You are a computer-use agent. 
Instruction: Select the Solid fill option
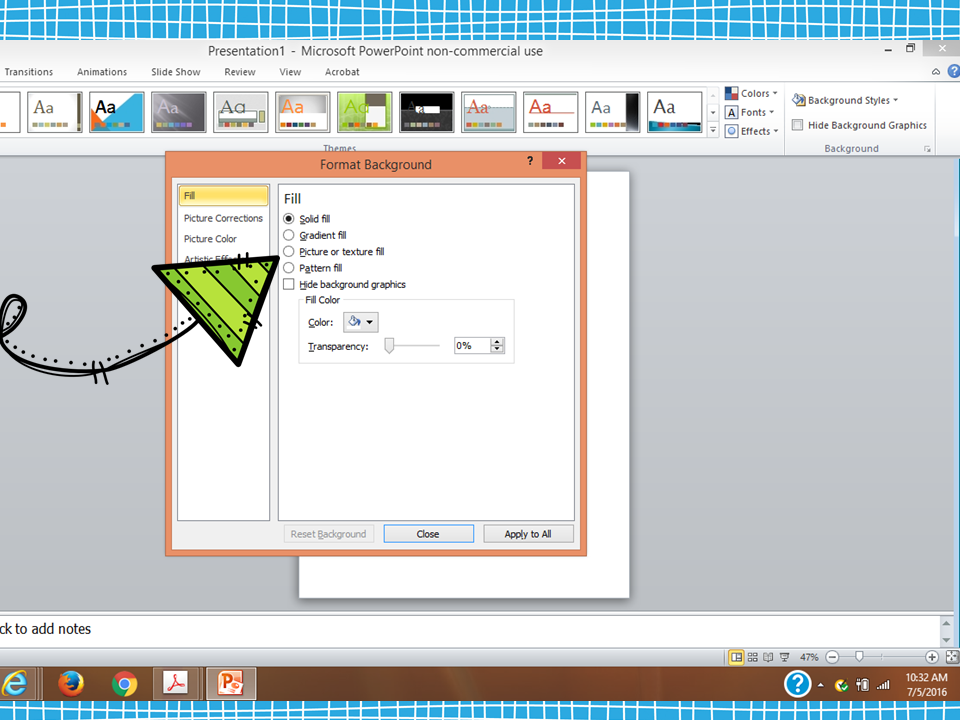(x=307, y=219)
